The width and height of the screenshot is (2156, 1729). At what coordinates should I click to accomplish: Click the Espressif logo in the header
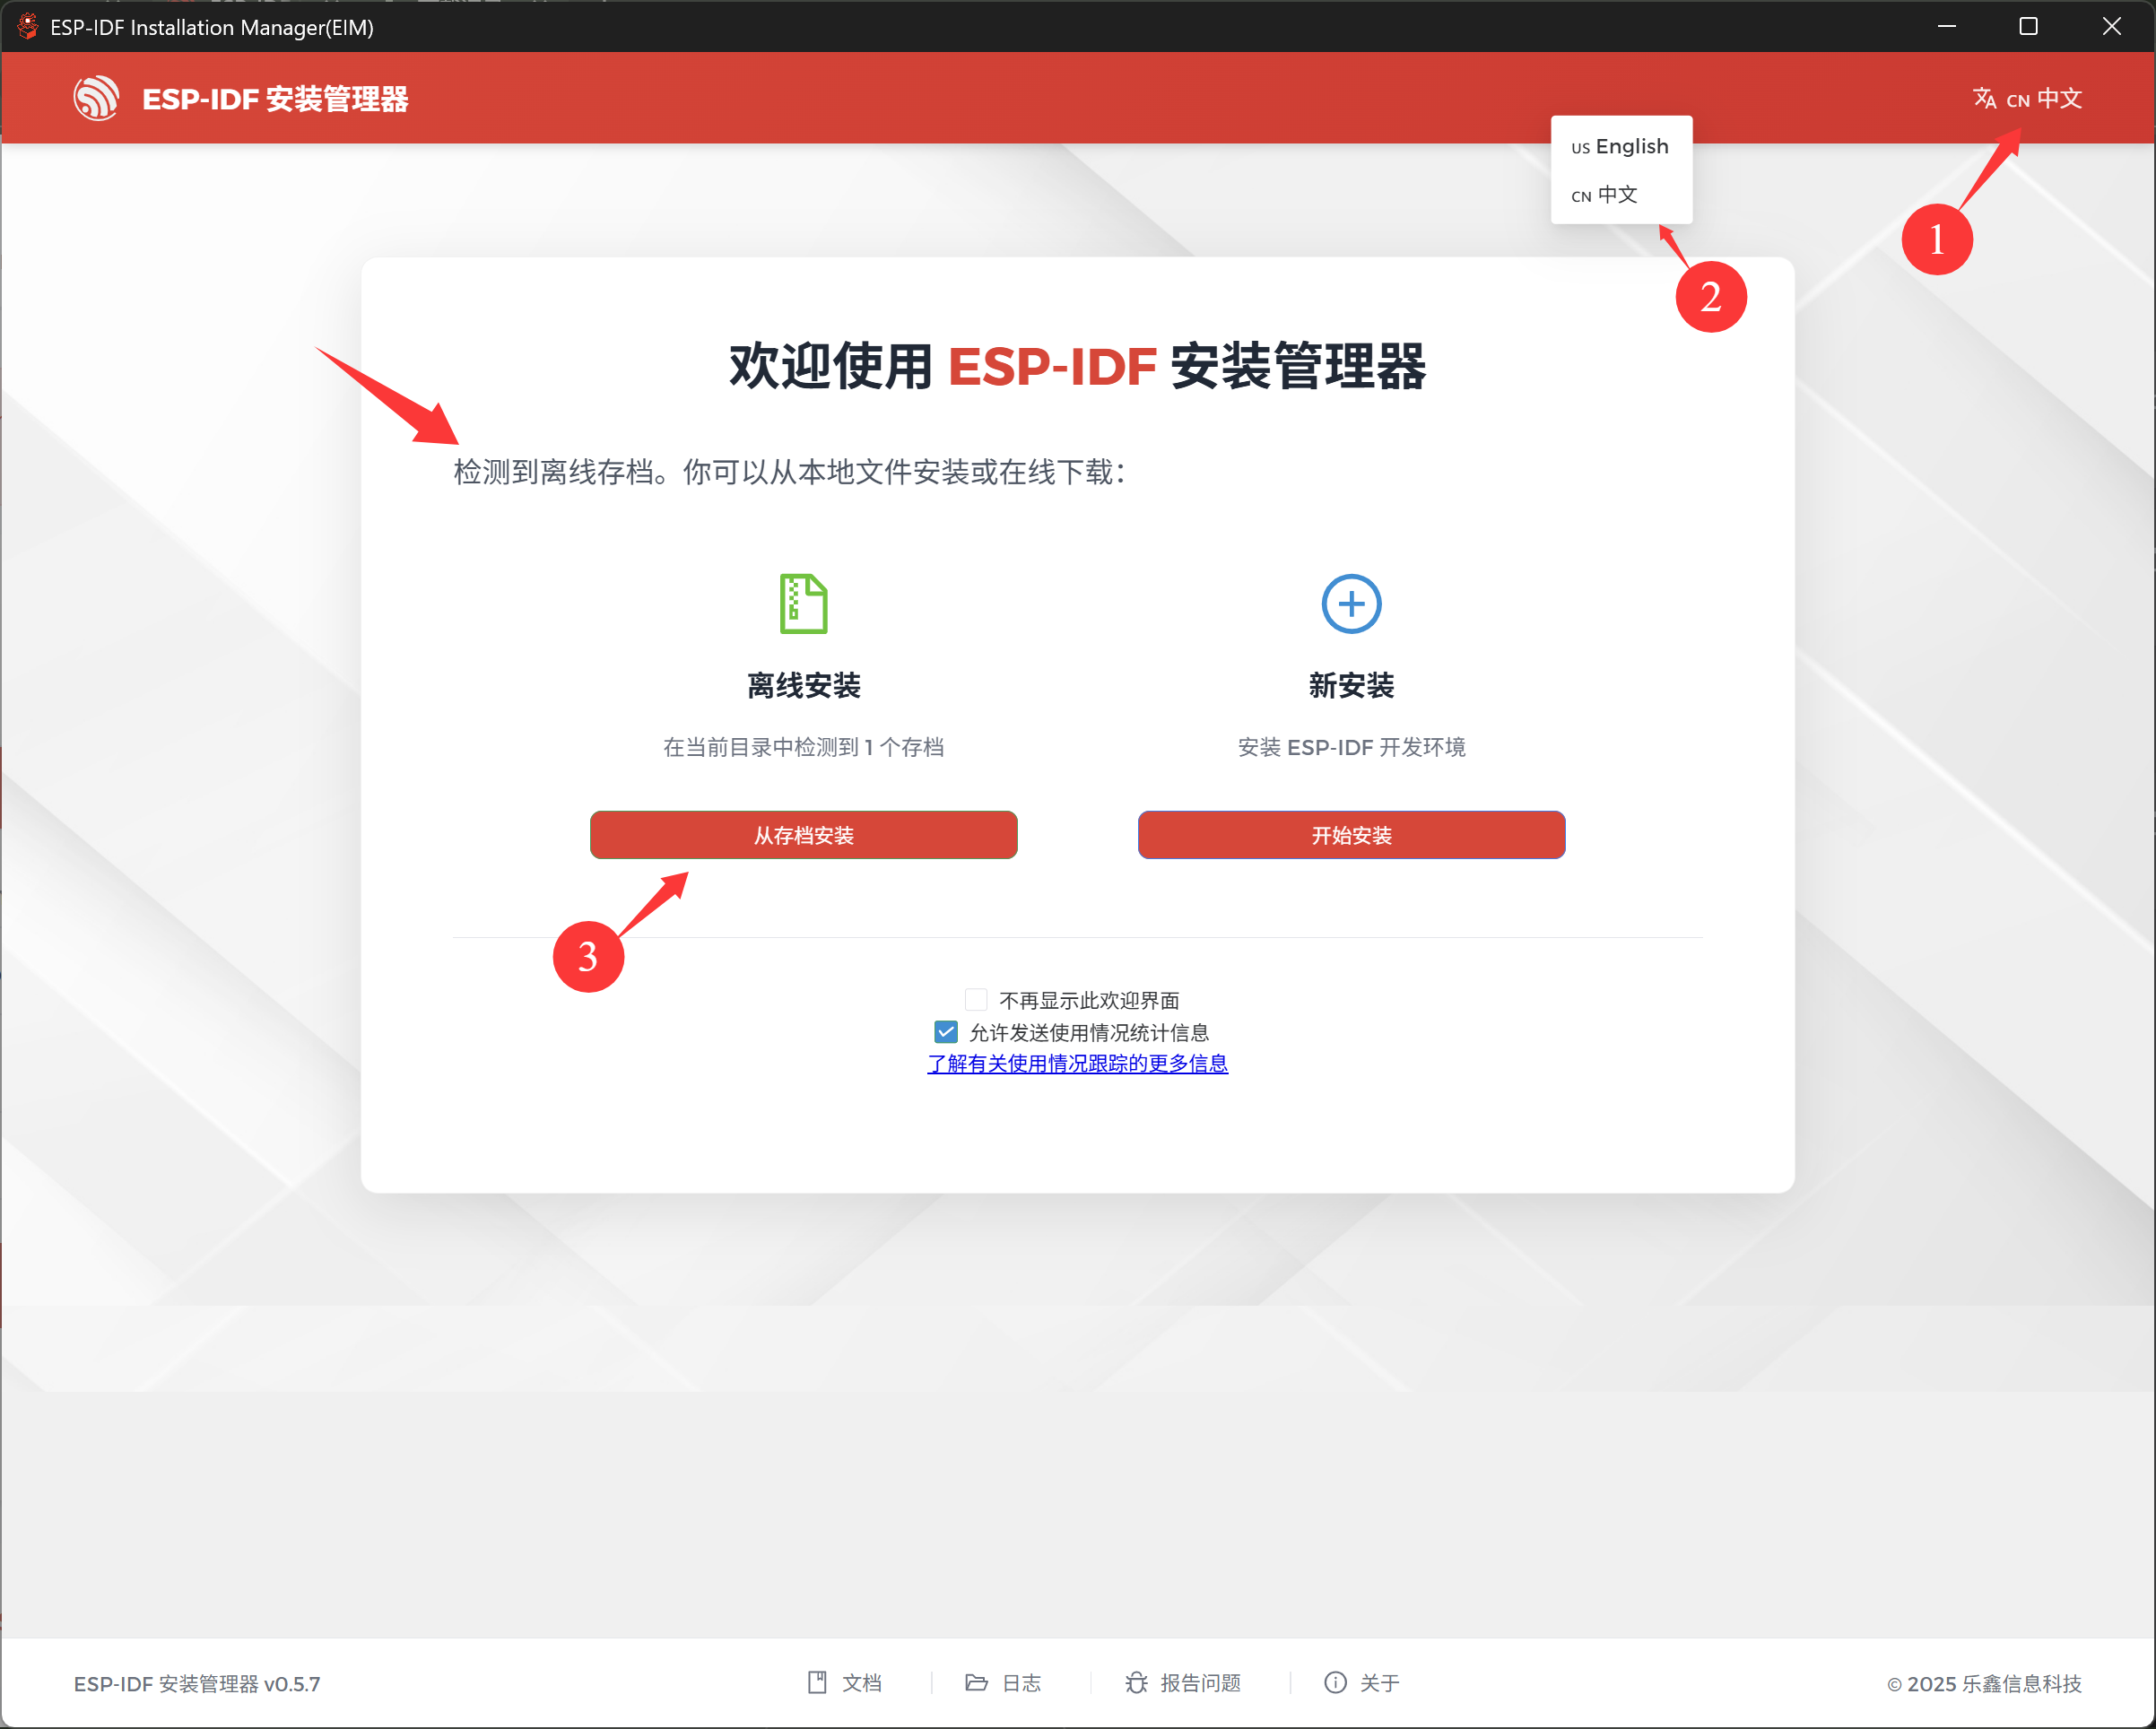pyautogui.click(x=96, y=98)
